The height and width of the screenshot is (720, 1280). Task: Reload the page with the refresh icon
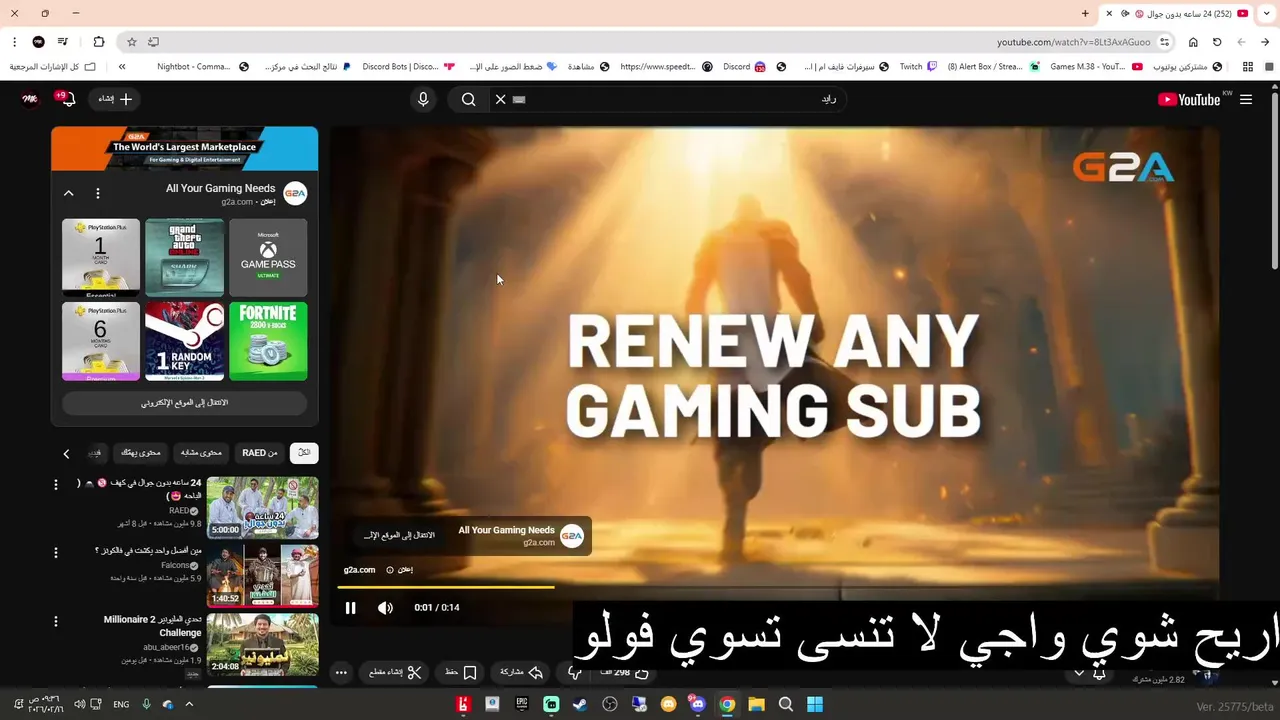1217,42
